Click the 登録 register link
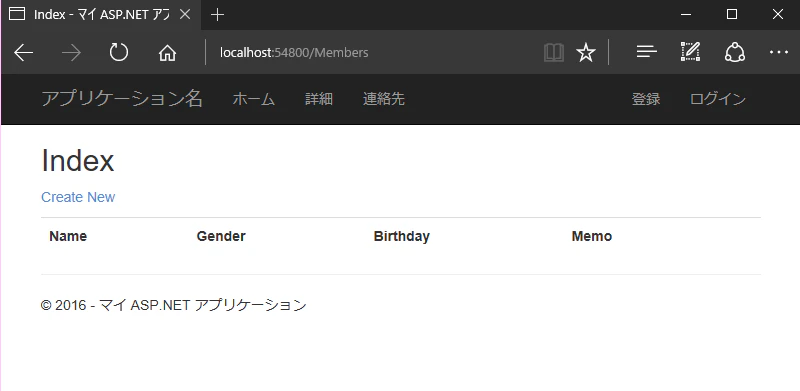Screen dimensions: 800x391 pyautogui.click(x=646, y=99)
